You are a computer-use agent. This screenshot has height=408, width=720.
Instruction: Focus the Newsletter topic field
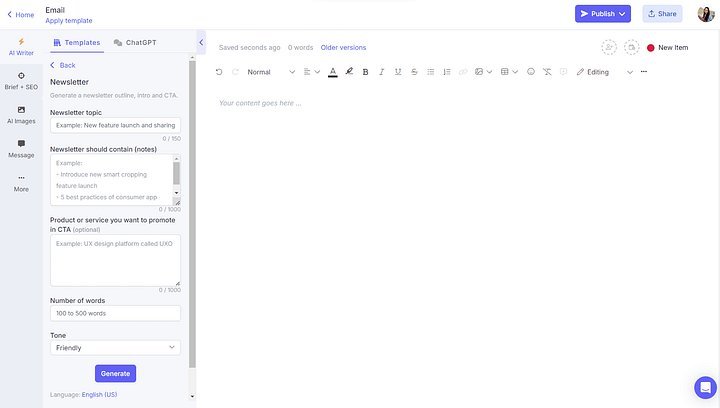[x=115, y=125]
